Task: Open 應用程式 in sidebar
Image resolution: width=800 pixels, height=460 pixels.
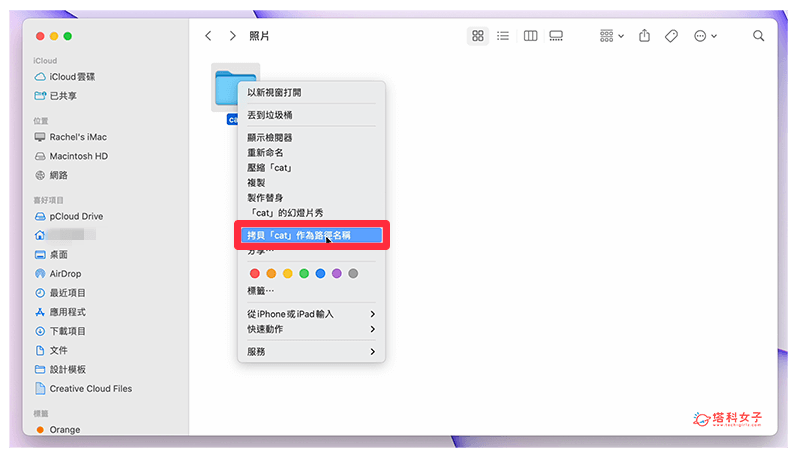Action: (60, 312)
